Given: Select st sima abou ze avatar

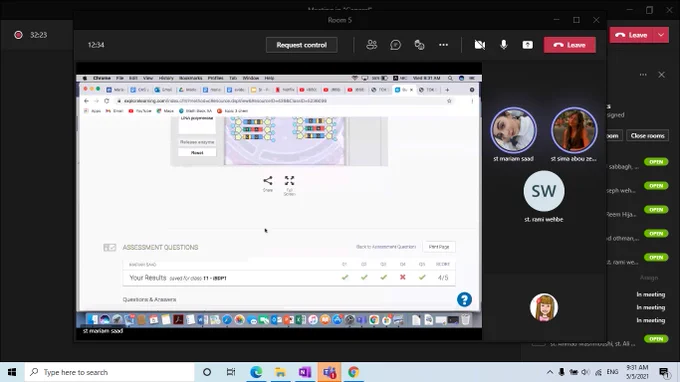Looking at the screenshot, I should pos(574,130).
